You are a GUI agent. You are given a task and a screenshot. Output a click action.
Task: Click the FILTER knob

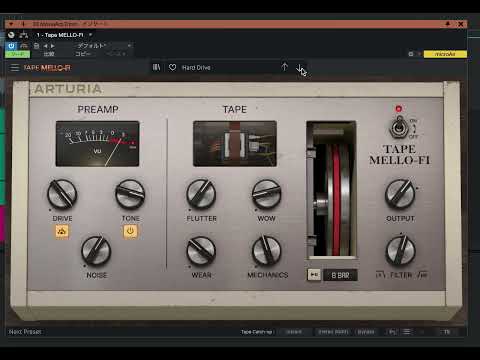tap(400, 250)
